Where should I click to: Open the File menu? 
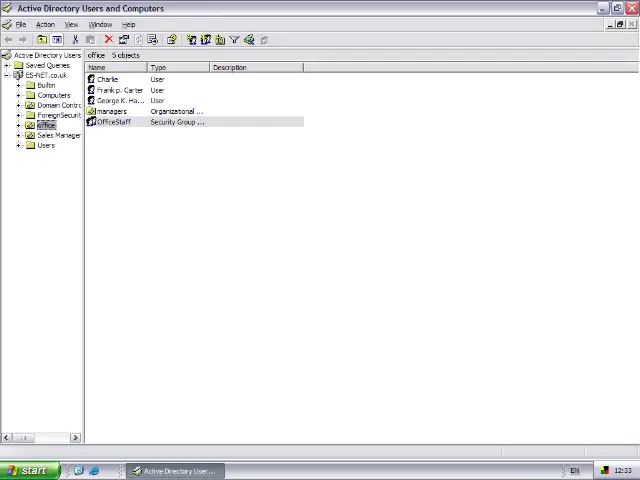[21, 24]
